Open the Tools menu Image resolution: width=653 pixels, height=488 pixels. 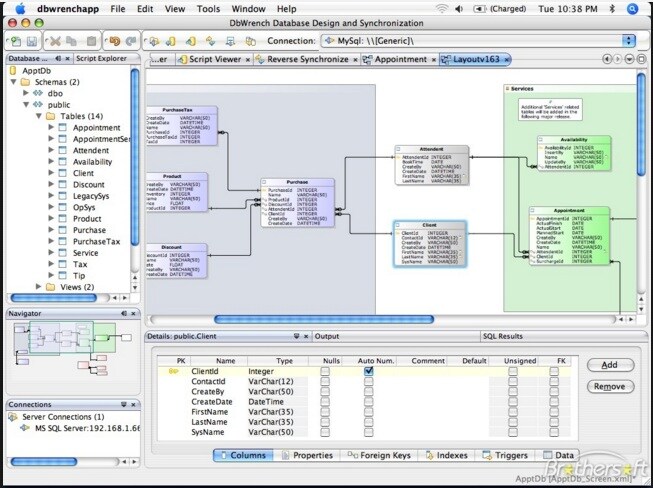click(208, 9)
